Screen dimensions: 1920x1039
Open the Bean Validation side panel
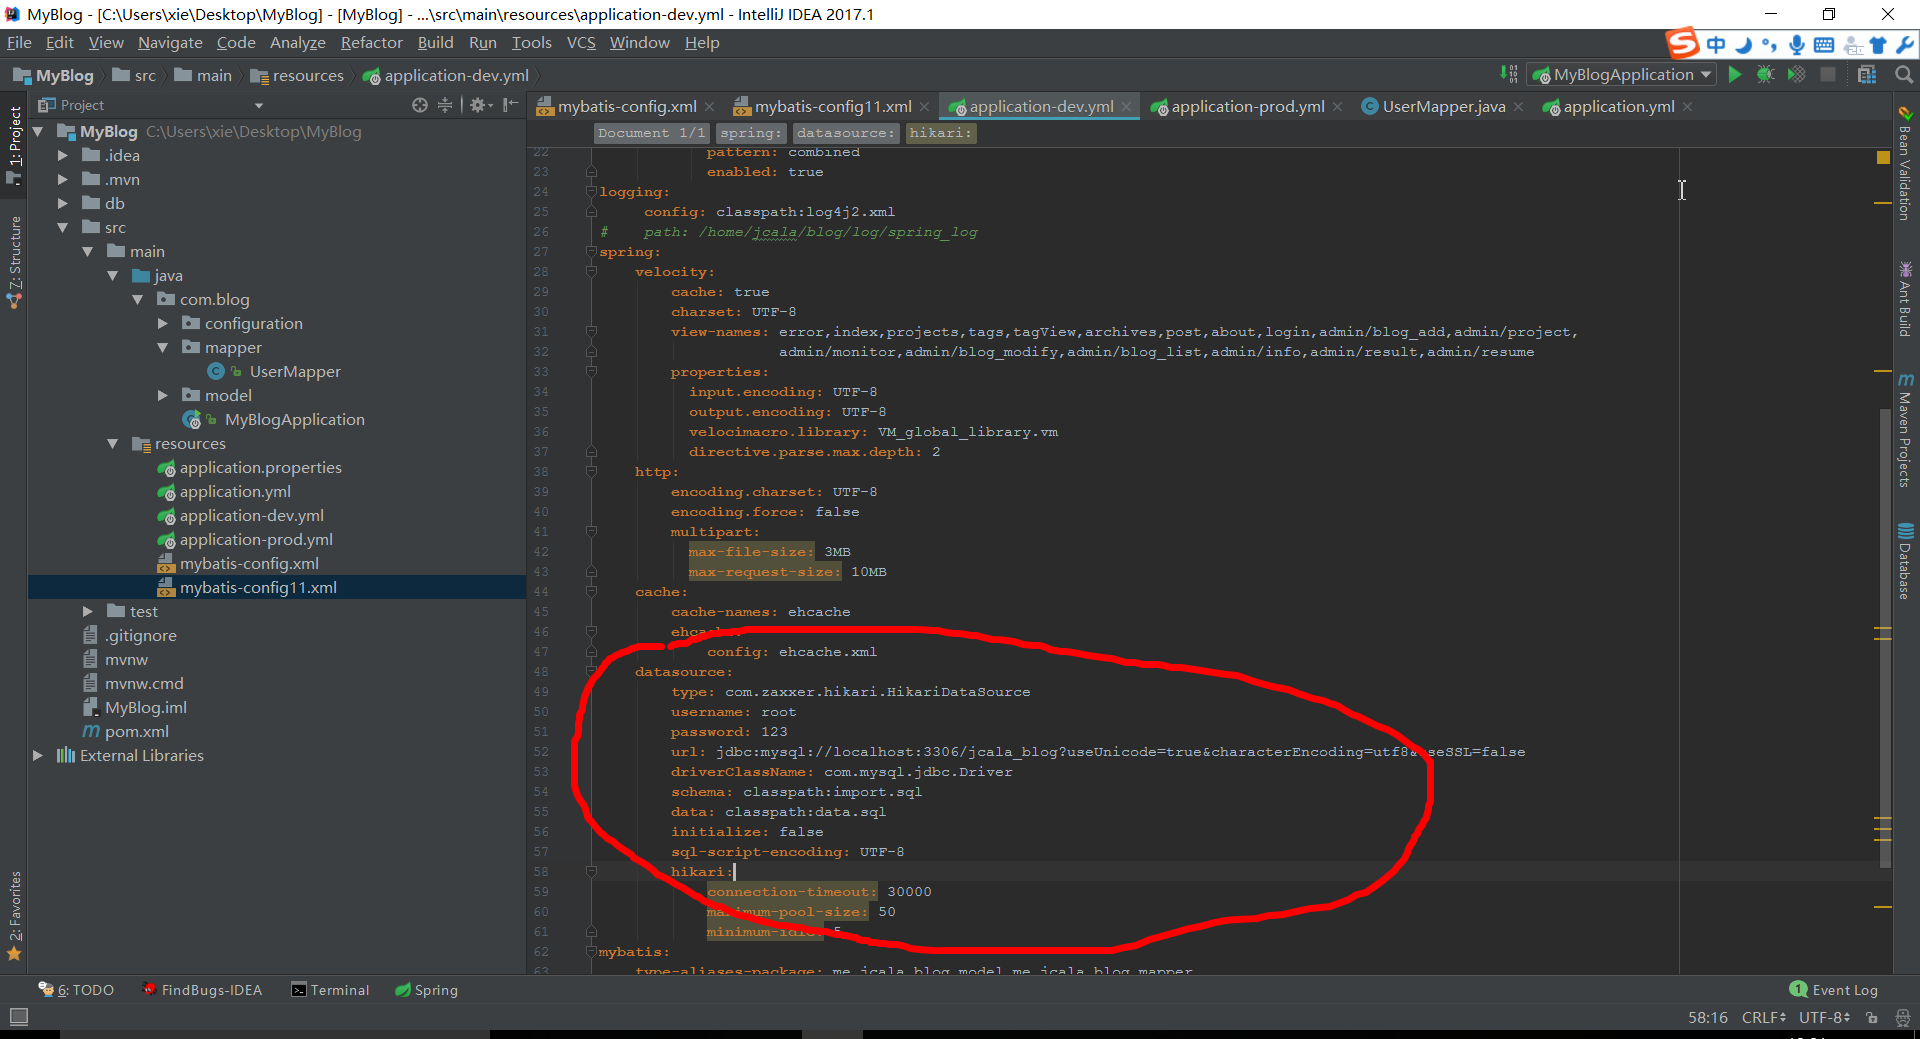coord(1905,164)
